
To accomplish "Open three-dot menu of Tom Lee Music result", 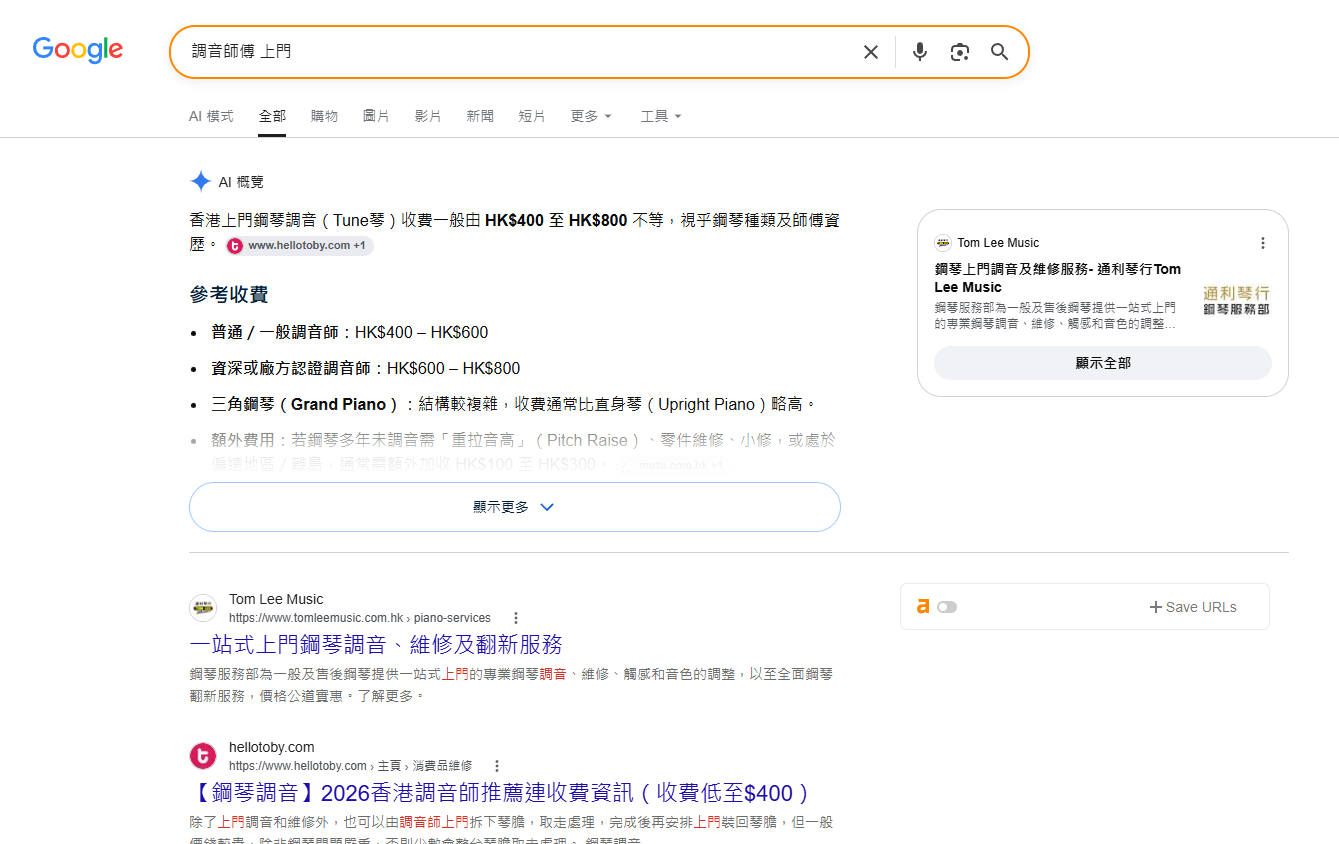I will click(x=516, y=618).
